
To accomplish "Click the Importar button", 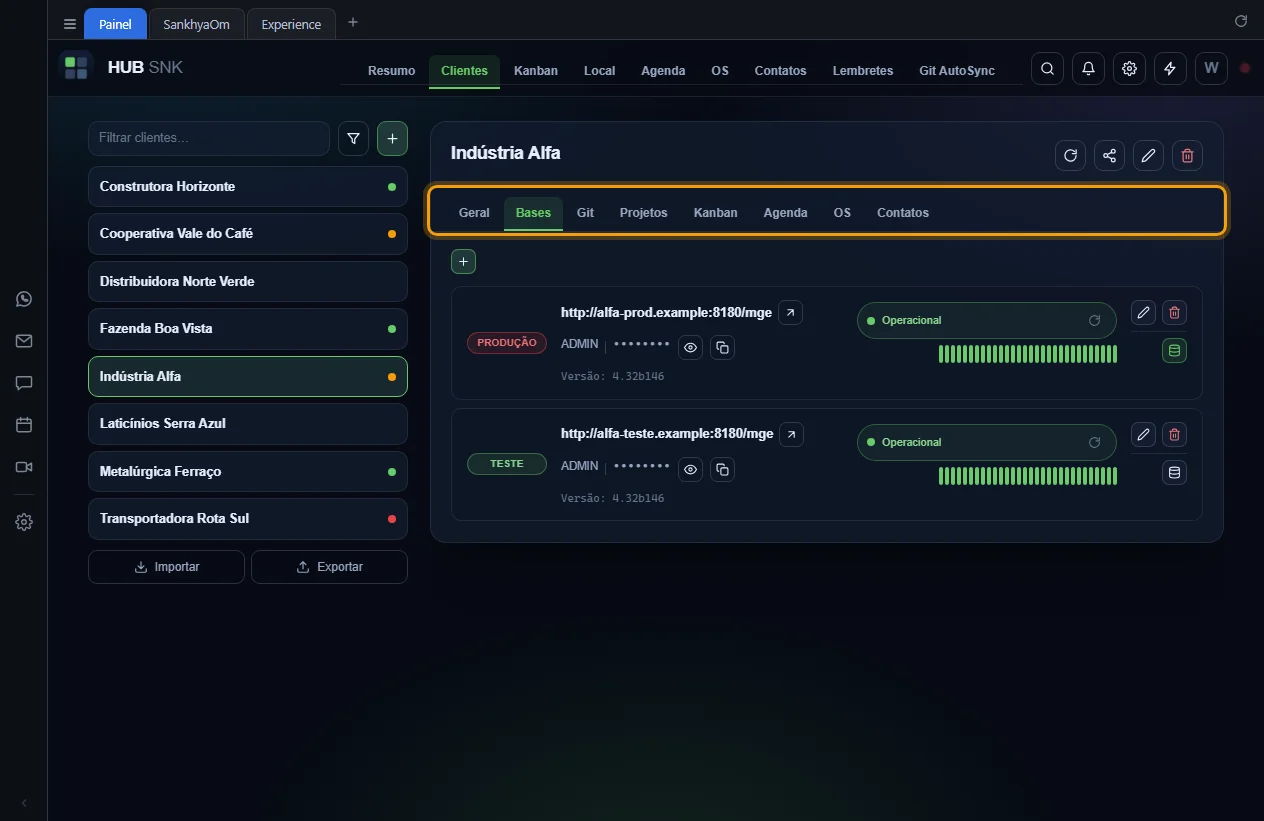I will pyautogui.click(x=166, y=567).
